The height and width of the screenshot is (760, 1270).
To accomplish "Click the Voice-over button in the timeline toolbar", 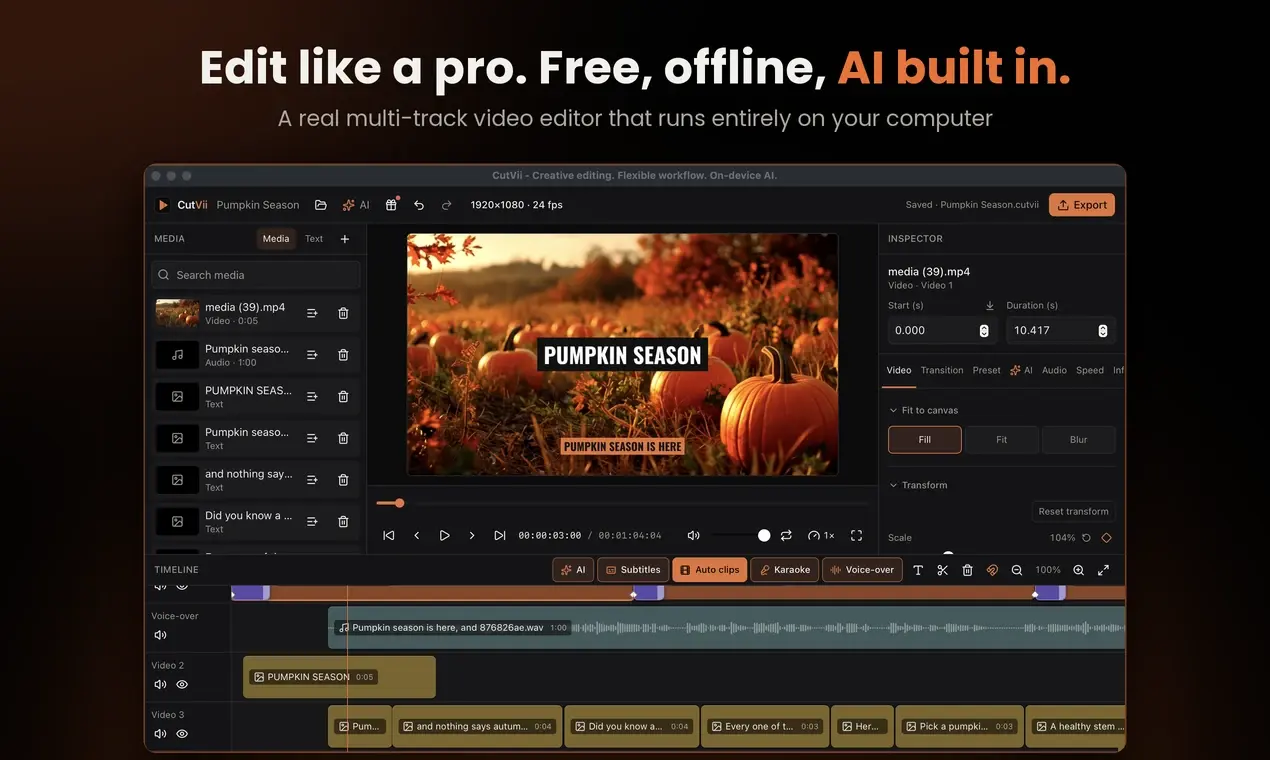I will click(862, 570).
